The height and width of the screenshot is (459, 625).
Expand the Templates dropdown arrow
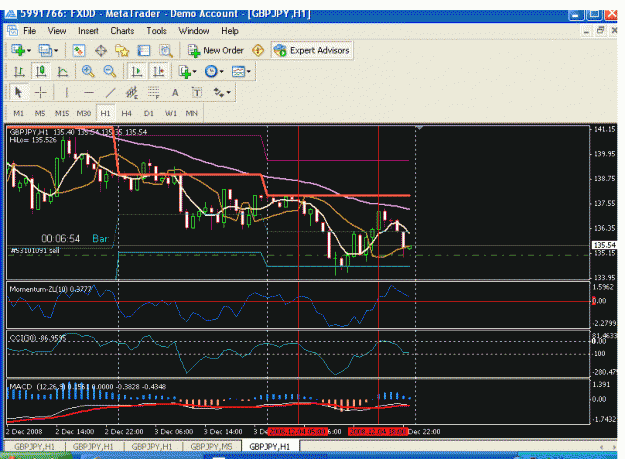249,72
